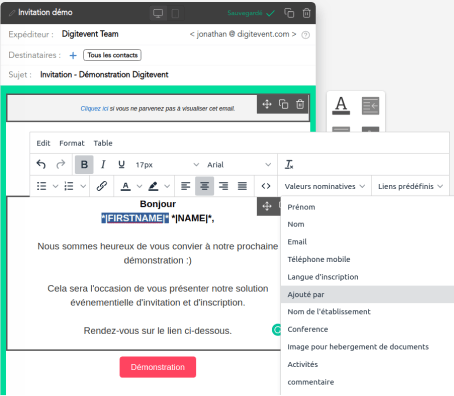Expand the text color picker arrow

(x=140, y=186)
